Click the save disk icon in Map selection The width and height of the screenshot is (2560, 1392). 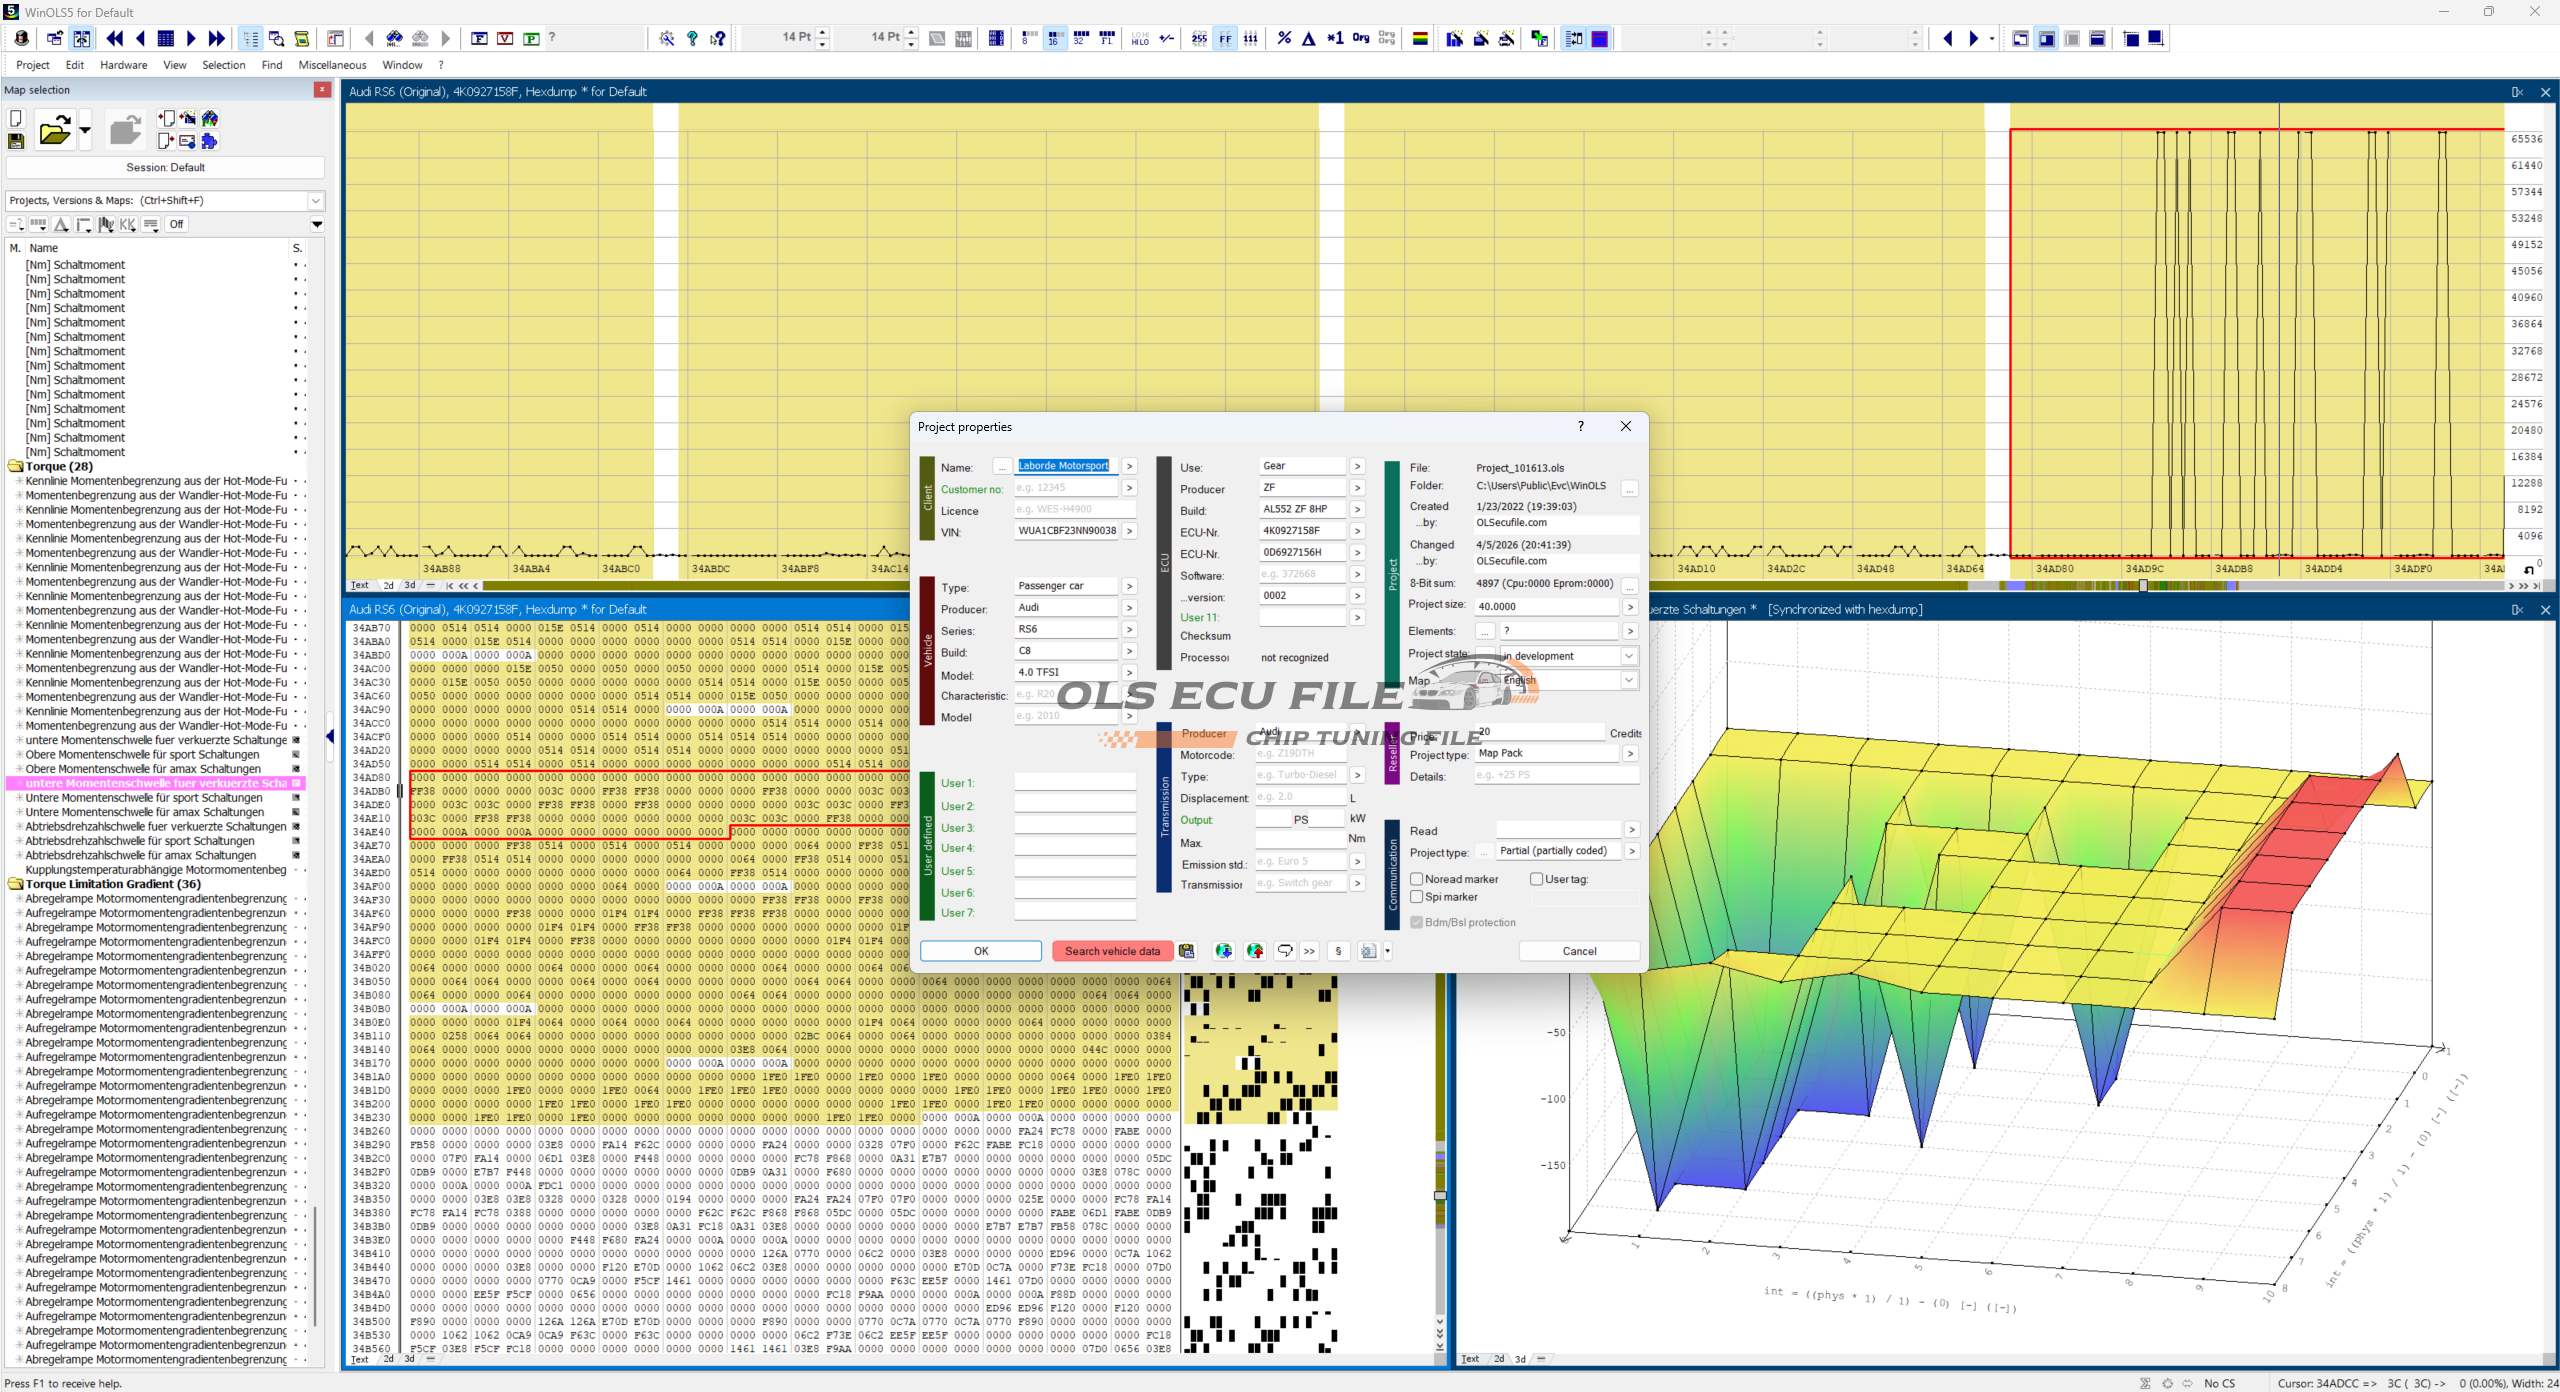pyautogui.click(x=16, y=141)
